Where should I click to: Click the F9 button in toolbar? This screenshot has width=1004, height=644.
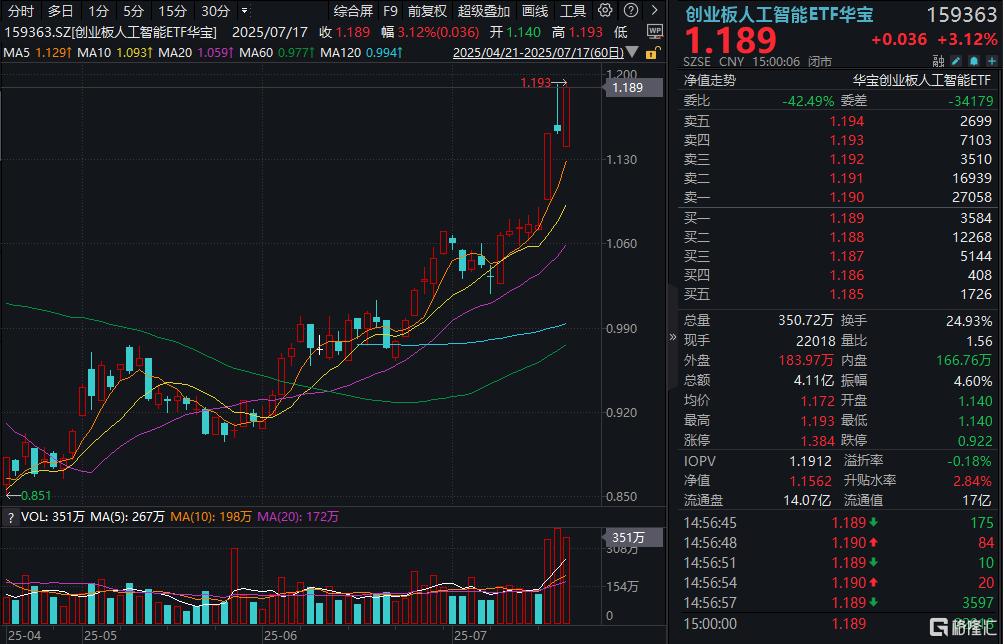pos(390,11)
